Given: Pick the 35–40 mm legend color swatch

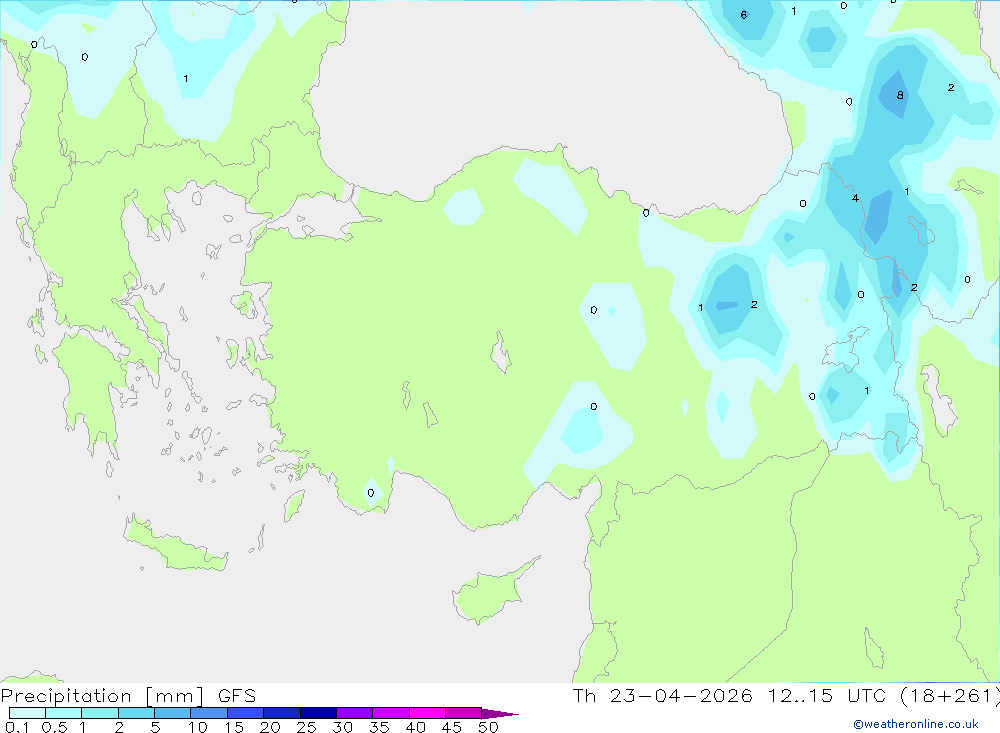Looking at the screenshot, I should click(390, 713).
